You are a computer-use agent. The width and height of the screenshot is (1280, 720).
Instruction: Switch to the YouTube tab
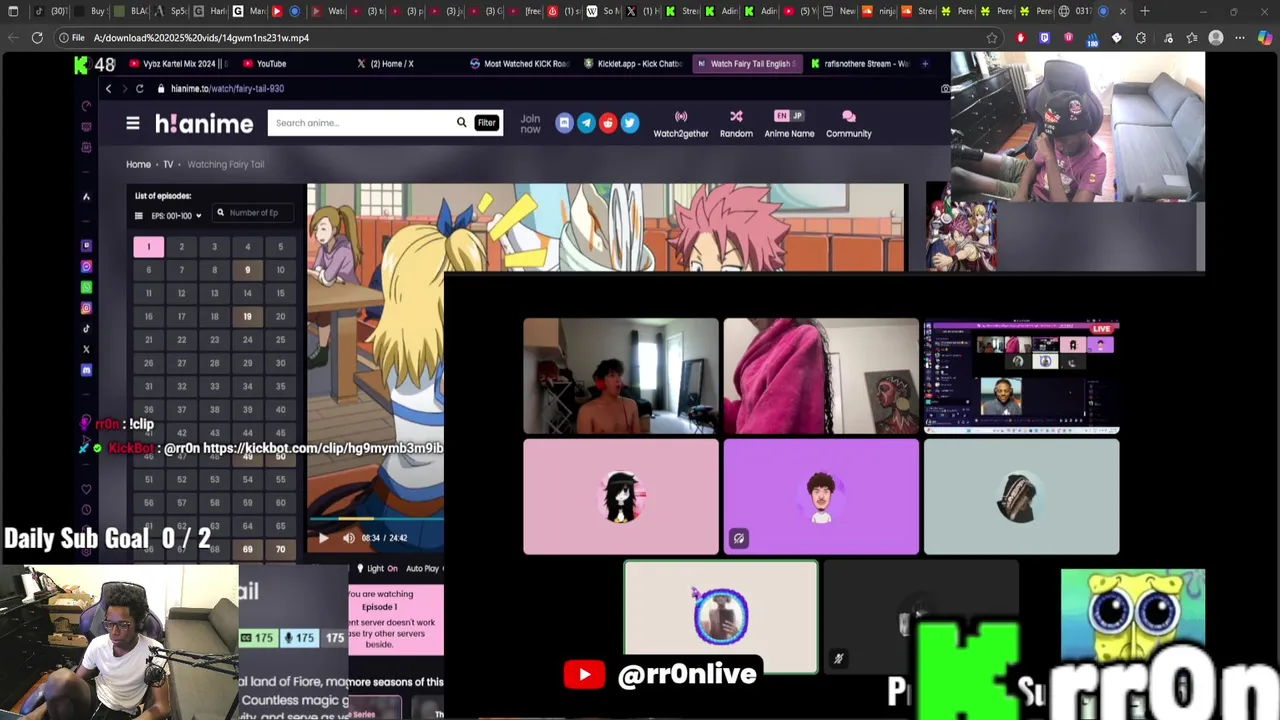265,63
